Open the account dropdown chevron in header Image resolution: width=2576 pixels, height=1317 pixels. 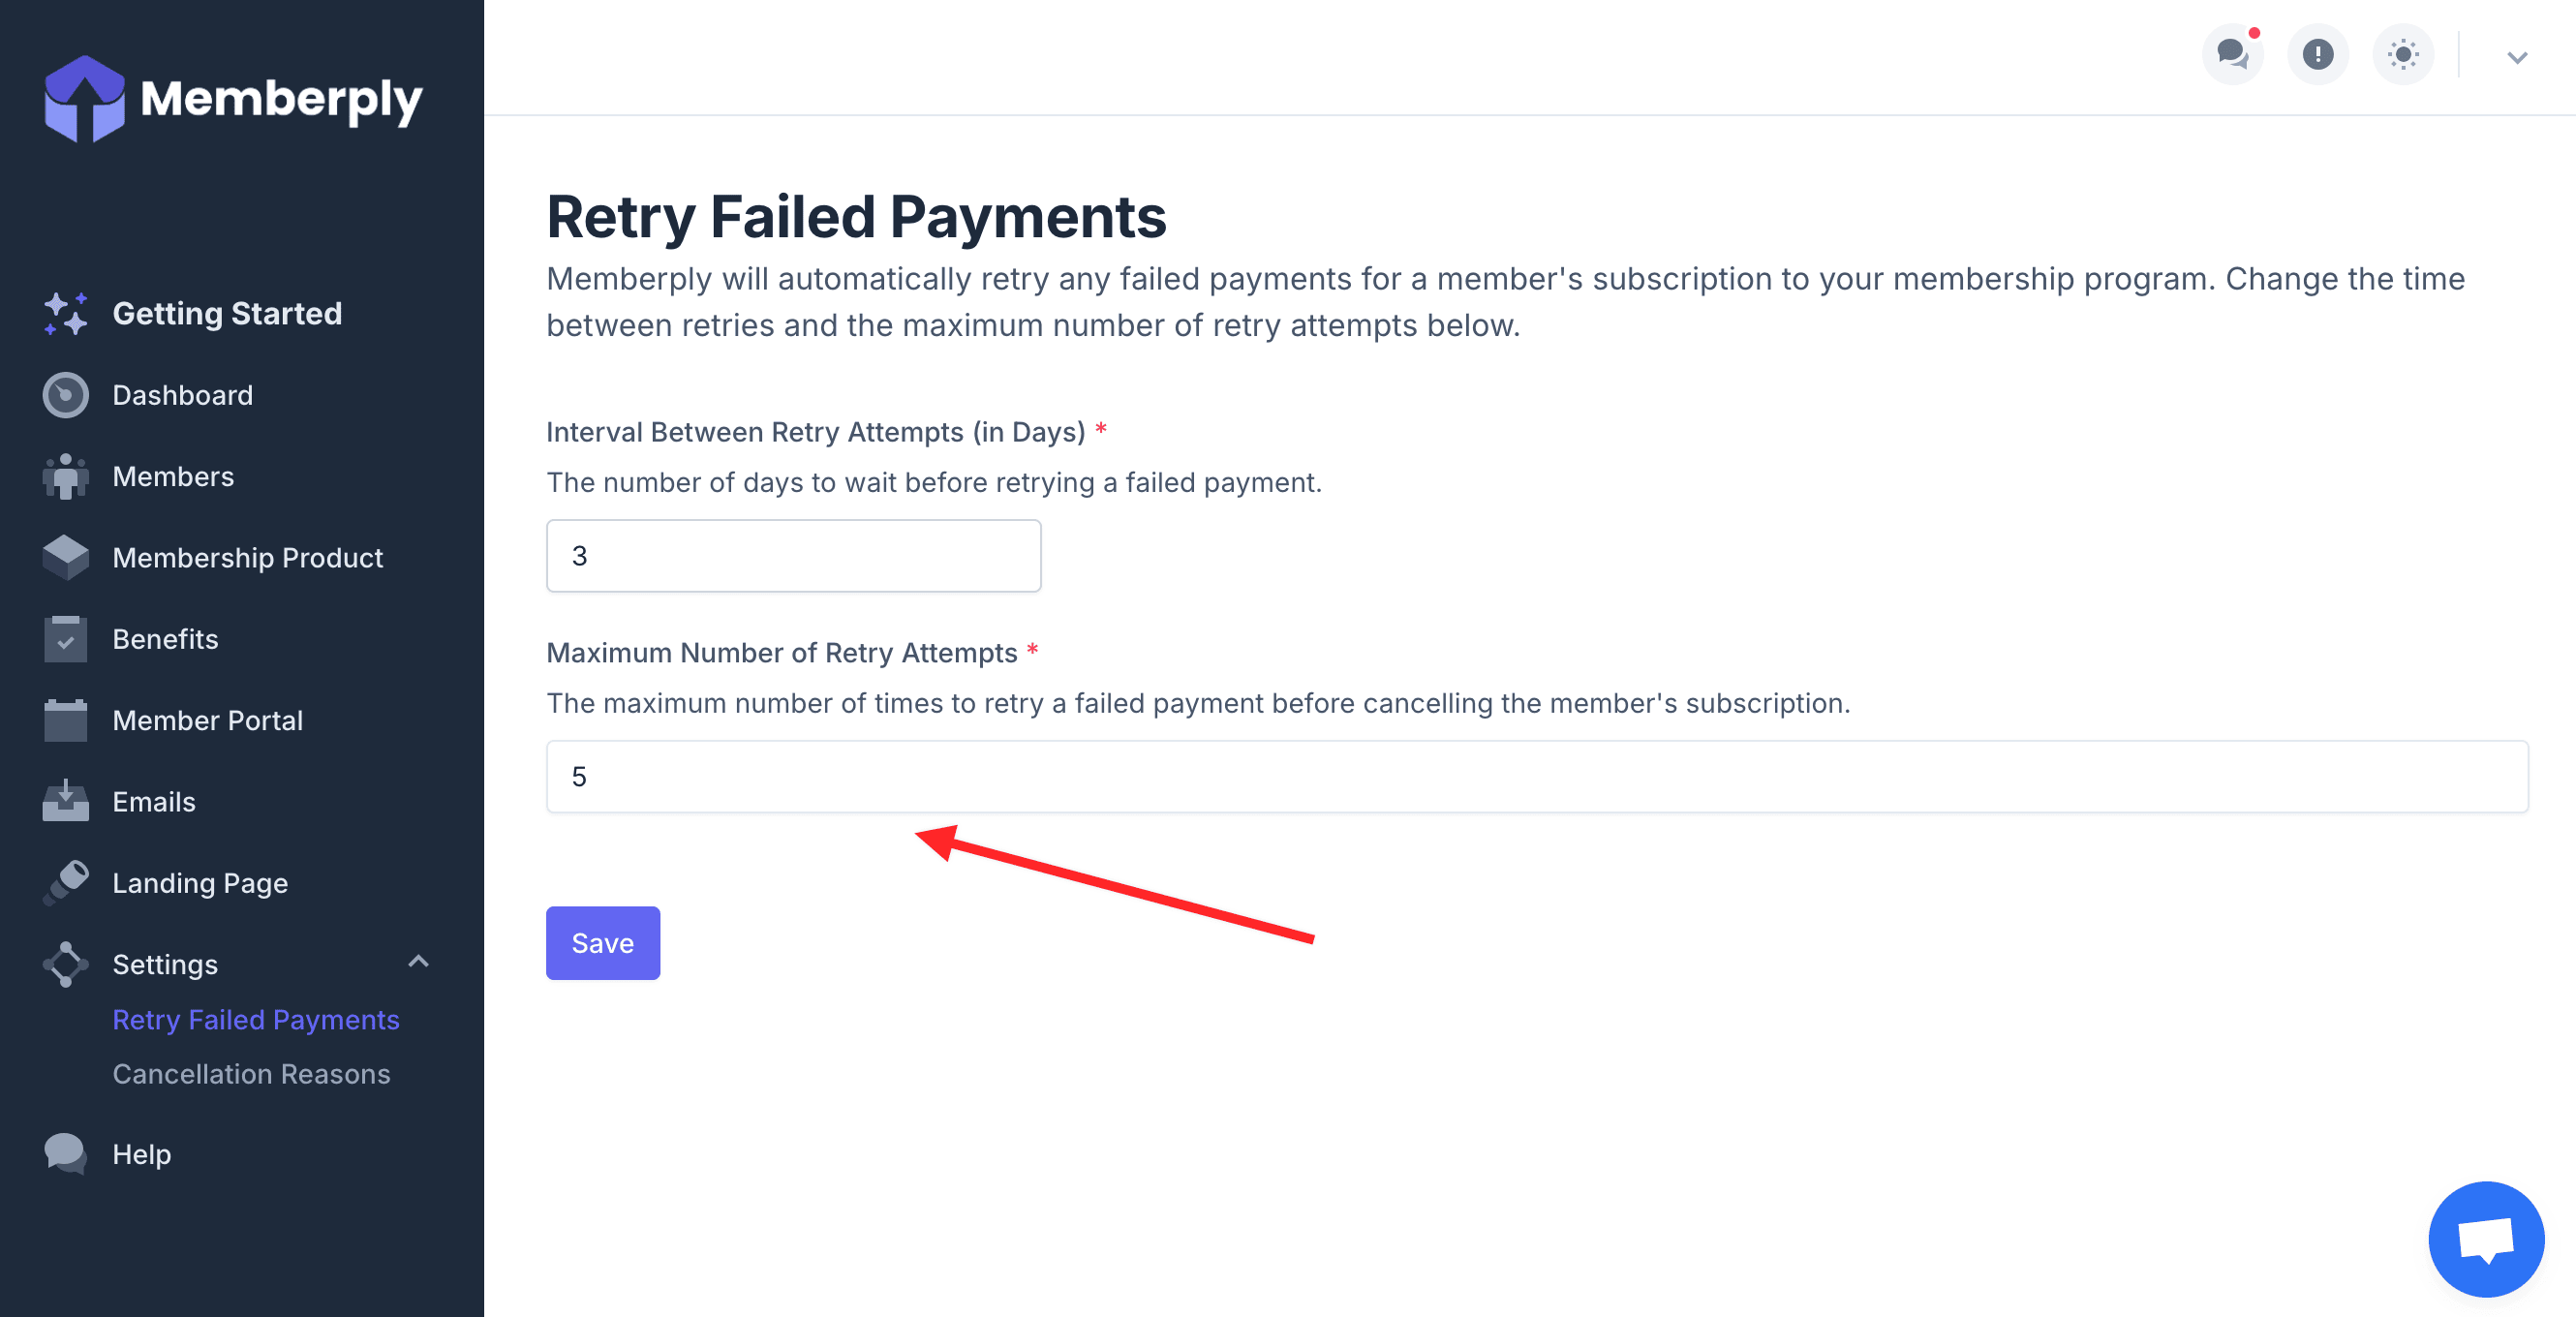2516,57
